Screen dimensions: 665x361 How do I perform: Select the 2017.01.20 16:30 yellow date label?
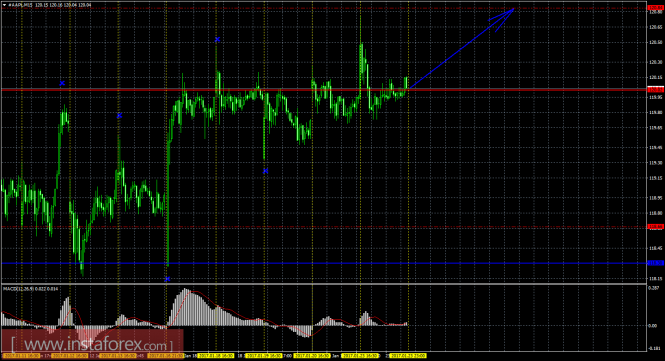coord(312,356)
